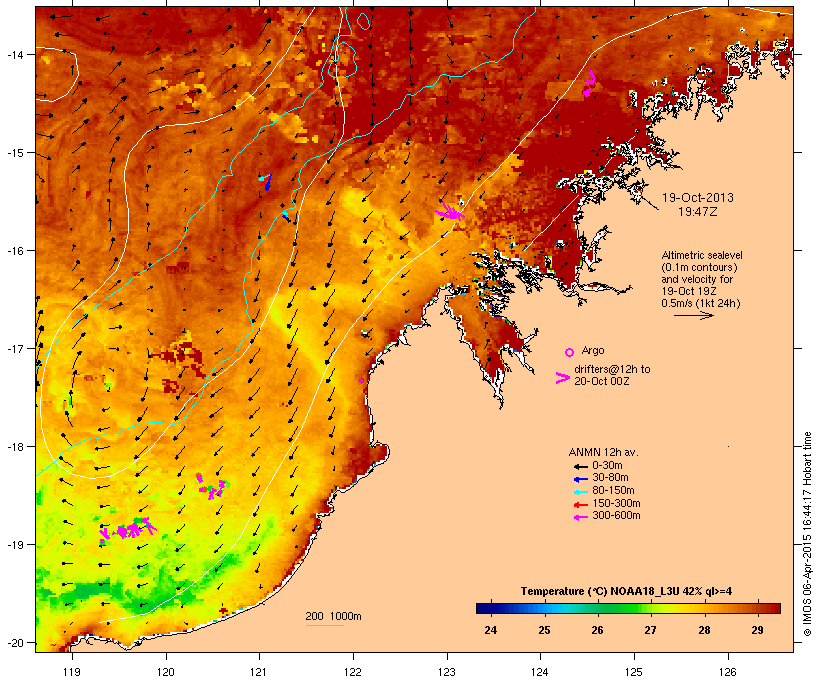Click the '19:47Z' time label
Image resolution: width=820 pixels, height=680 pixels.
pyautogui.click(x=698, y=212)
